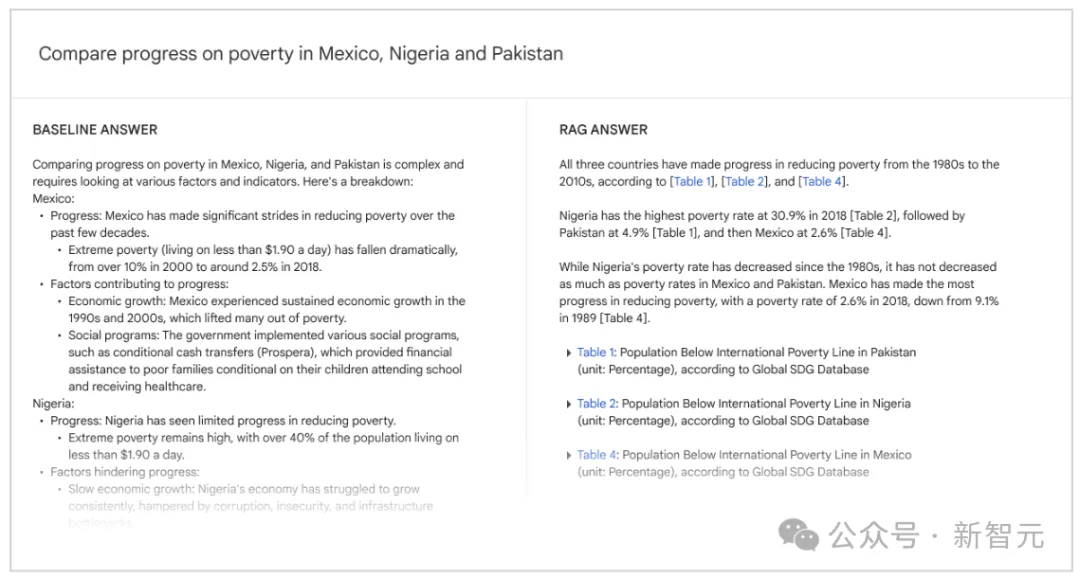Expand the Table 2 Nigeria disclosure triangle
1080x579 pixels.
click(568, 404)
